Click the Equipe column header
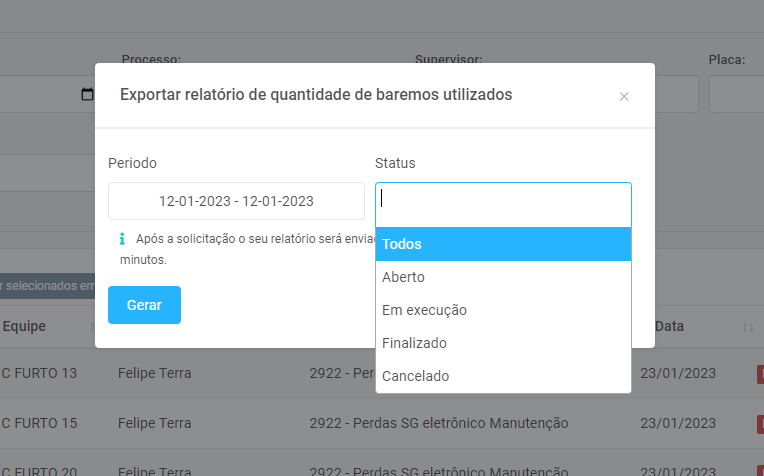The width and height of the screenshot is (764, 476). coord(24,326)
